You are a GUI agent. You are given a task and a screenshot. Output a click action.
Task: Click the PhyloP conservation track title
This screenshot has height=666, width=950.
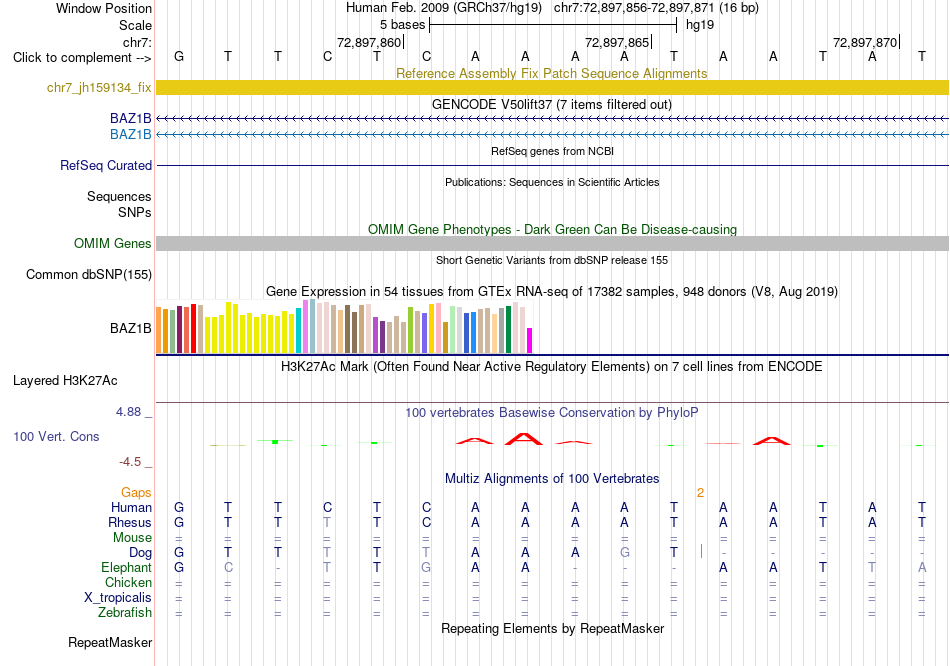pos(551,413)
